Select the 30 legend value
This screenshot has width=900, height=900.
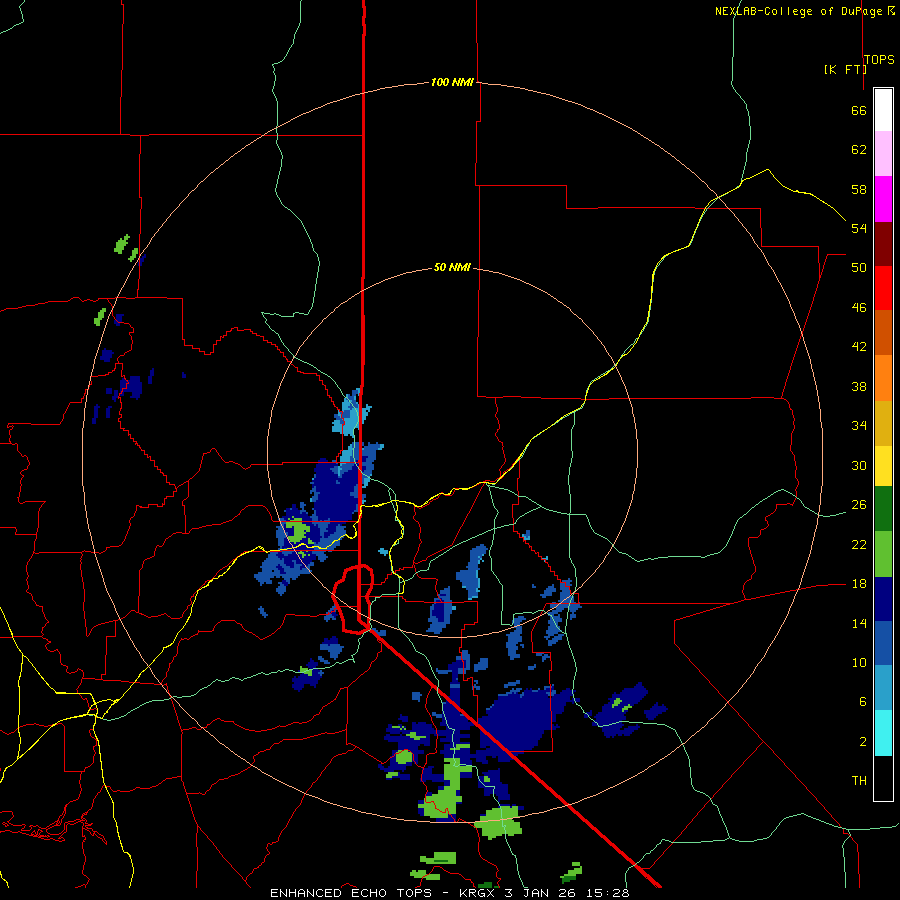pos(859,465)
